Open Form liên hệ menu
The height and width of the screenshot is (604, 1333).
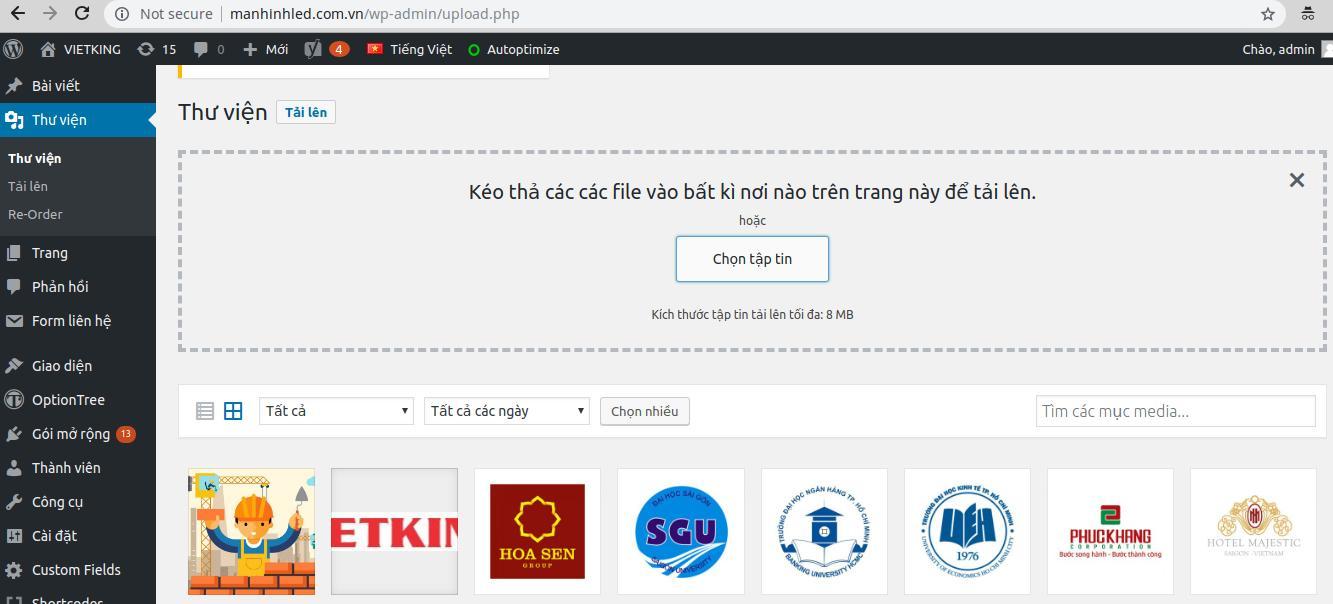pyautogui.click(x=78, y=321)
